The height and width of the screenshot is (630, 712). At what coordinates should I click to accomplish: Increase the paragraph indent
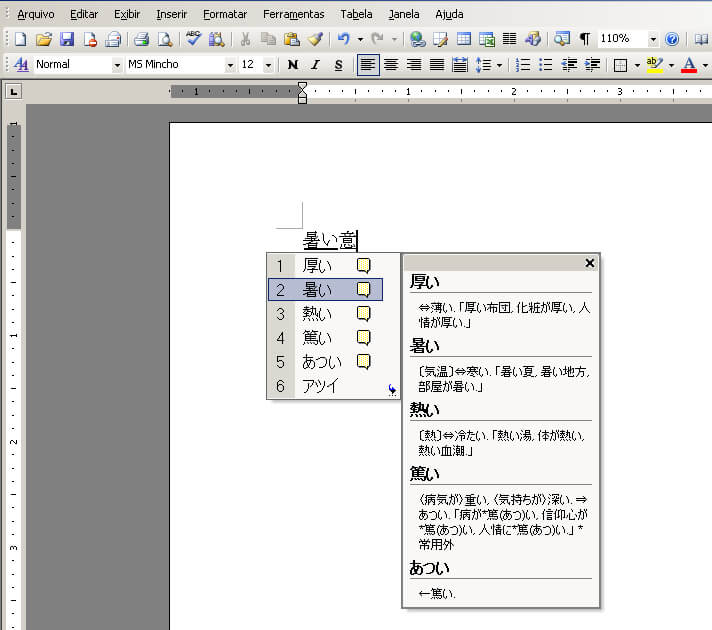[x=592, y=64]
